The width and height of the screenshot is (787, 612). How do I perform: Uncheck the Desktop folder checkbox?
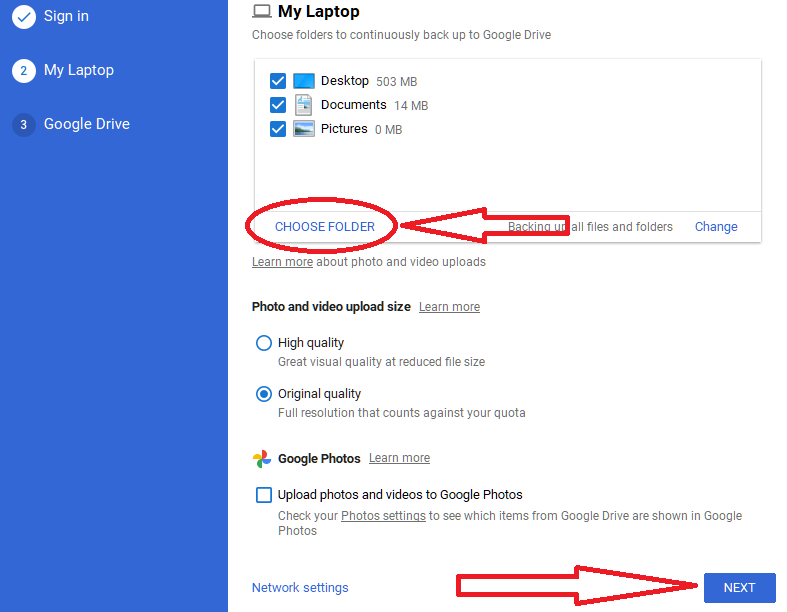[278, 81]
